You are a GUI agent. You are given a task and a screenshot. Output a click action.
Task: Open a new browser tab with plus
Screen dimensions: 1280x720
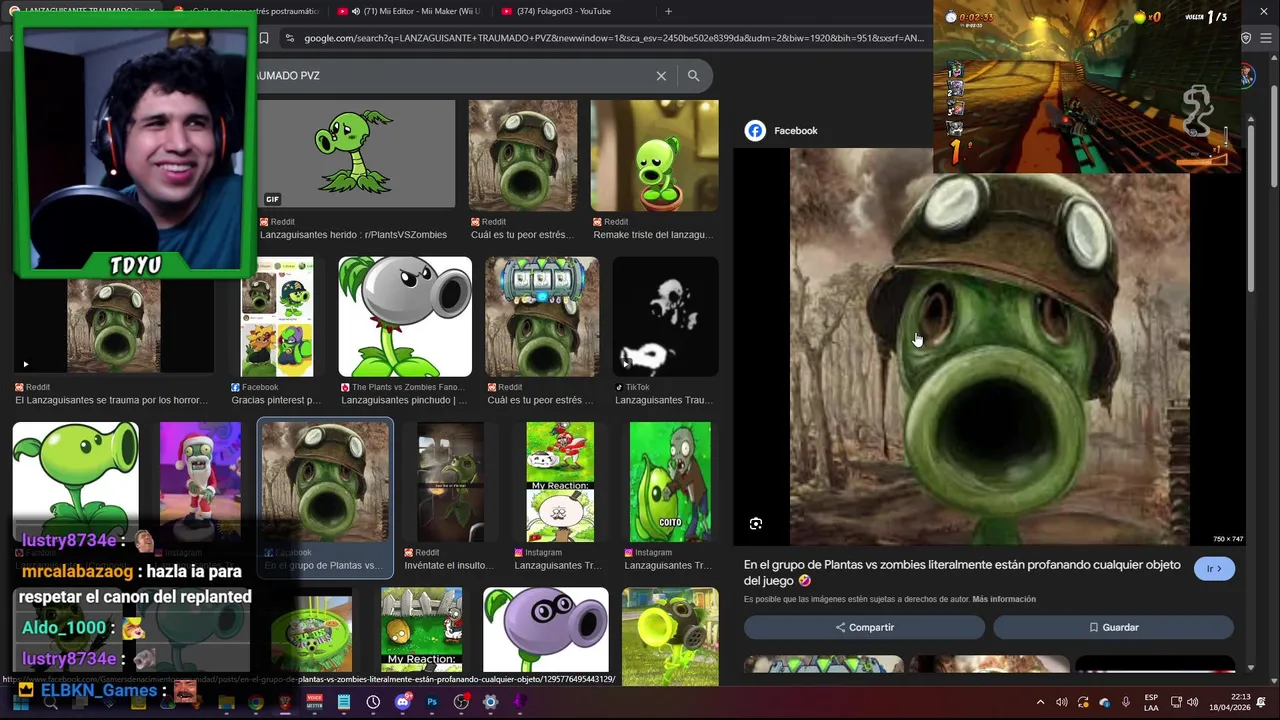click(x=668, y=11)
